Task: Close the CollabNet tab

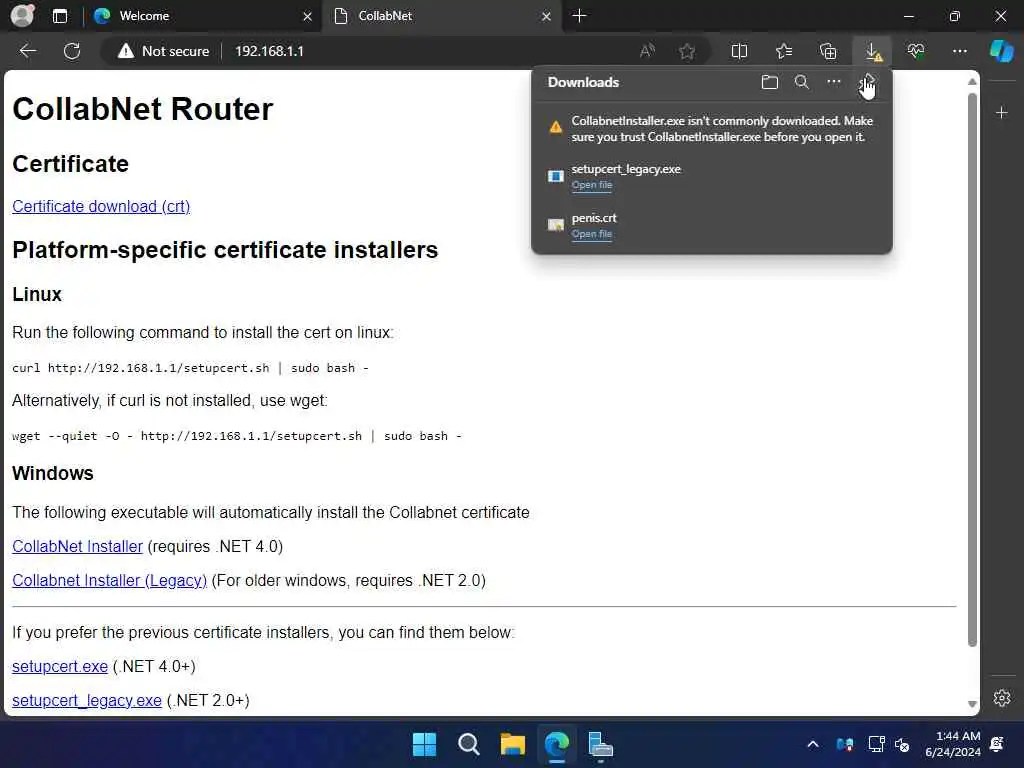Action: 546,16
